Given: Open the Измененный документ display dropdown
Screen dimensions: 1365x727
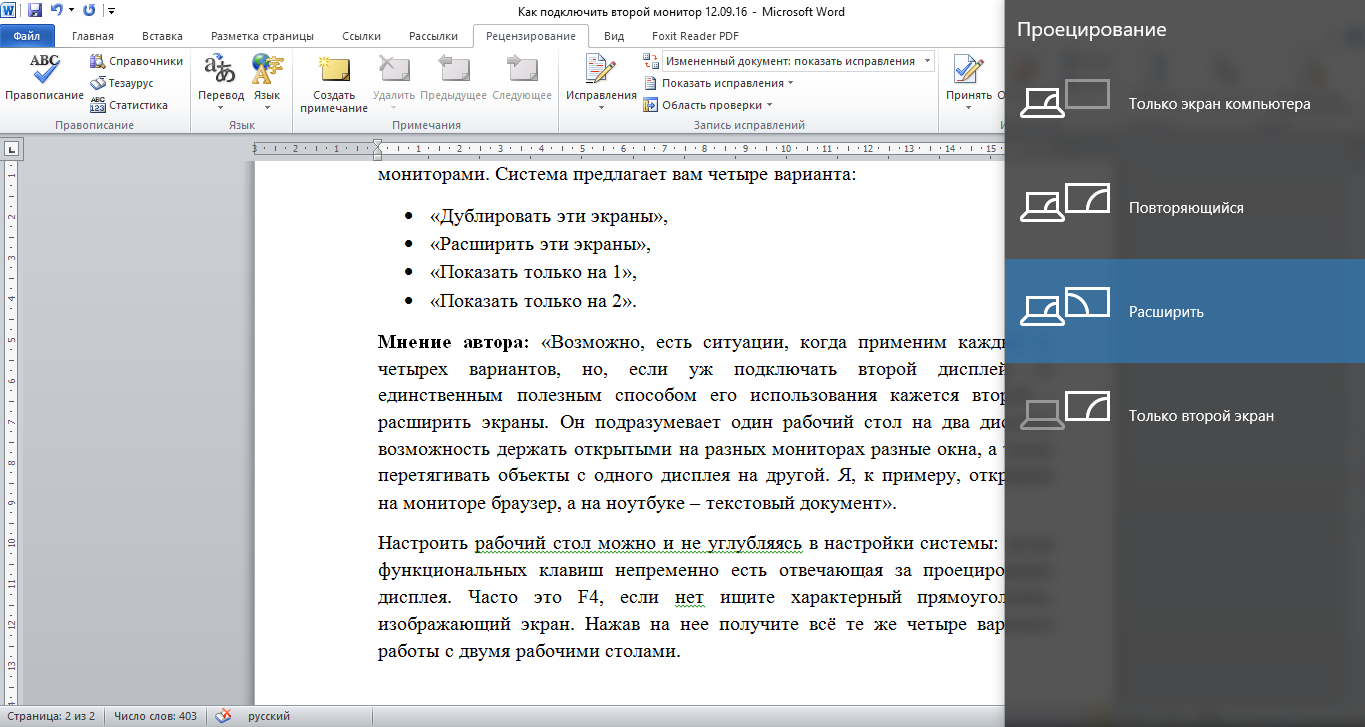Looking at the screenshot, I should coord(796,61).
